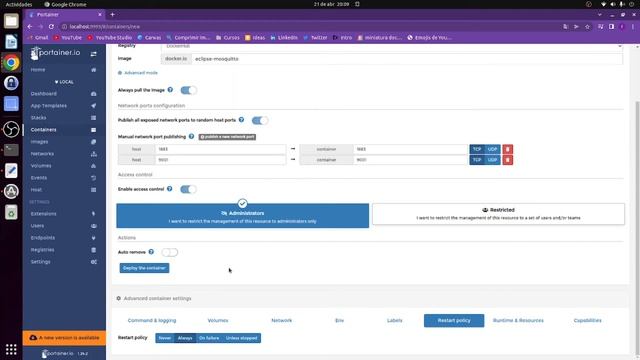
Task: Click the Images clone icon
Action: point(93,142)
